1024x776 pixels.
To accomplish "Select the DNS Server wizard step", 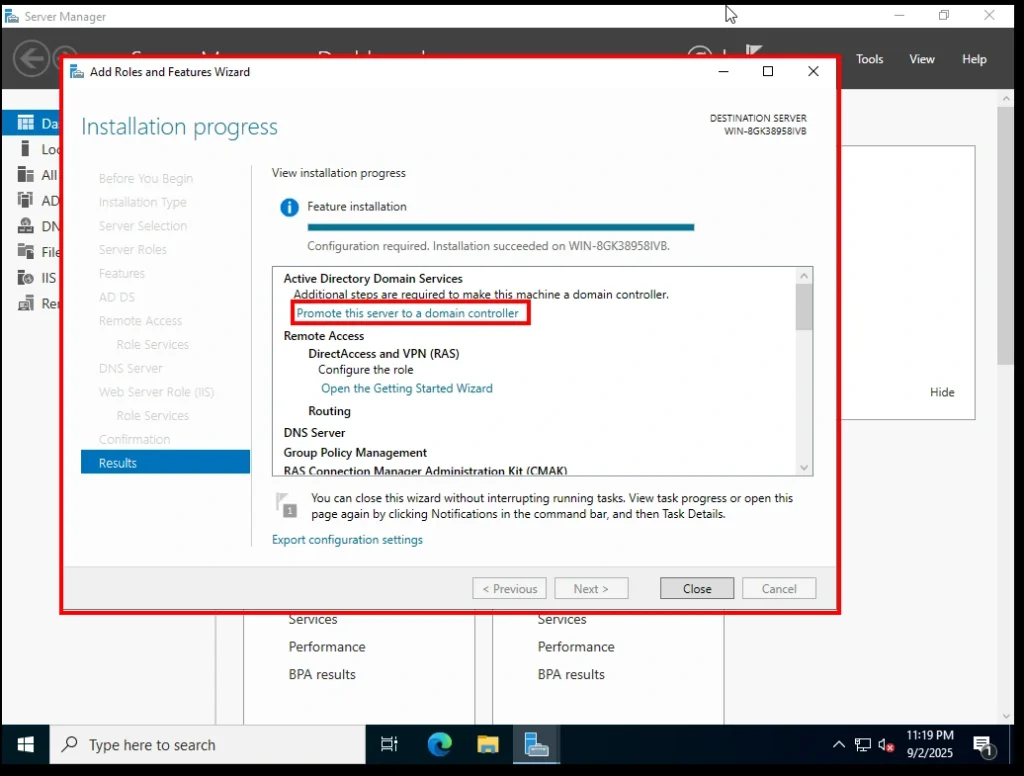I will 130,368.
